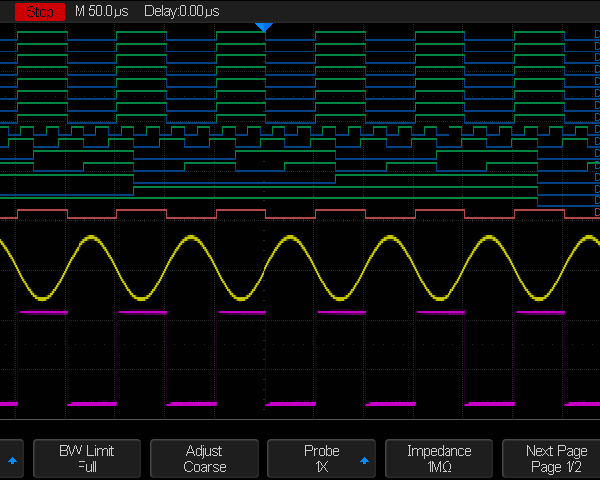Toggle the BW Limit Full setting
Viewport: 600px width, 480px height.
tap(87, 459)
